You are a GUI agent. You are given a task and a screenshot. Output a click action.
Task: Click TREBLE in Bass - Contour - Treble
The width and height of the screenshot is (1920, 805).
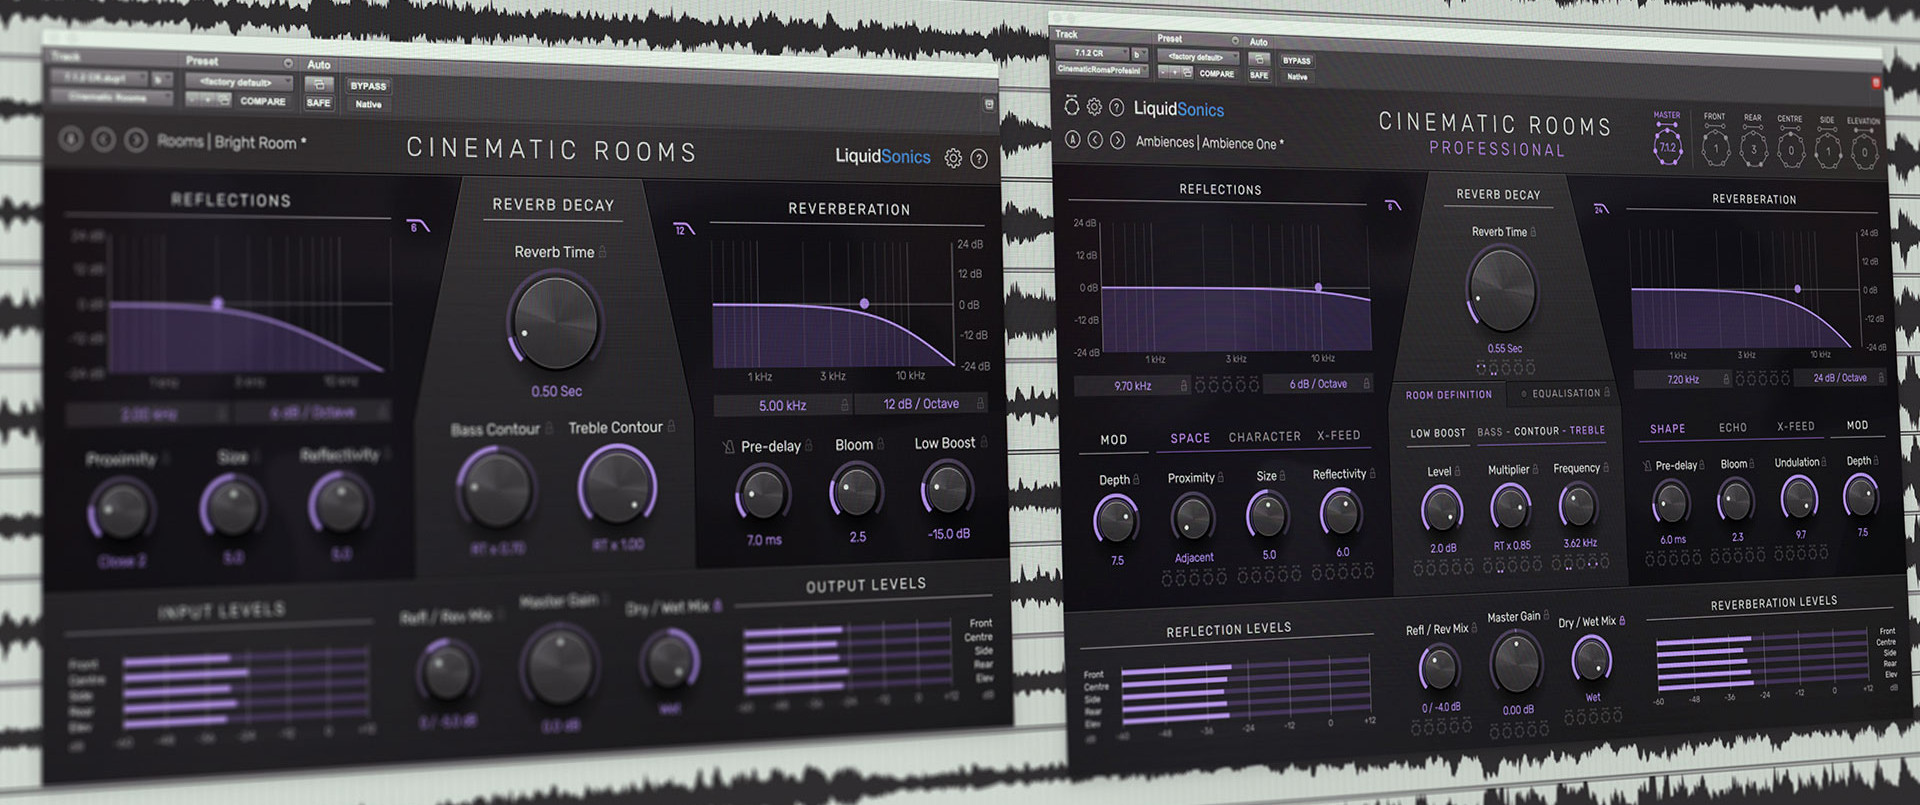click(x=1587, y=430)
